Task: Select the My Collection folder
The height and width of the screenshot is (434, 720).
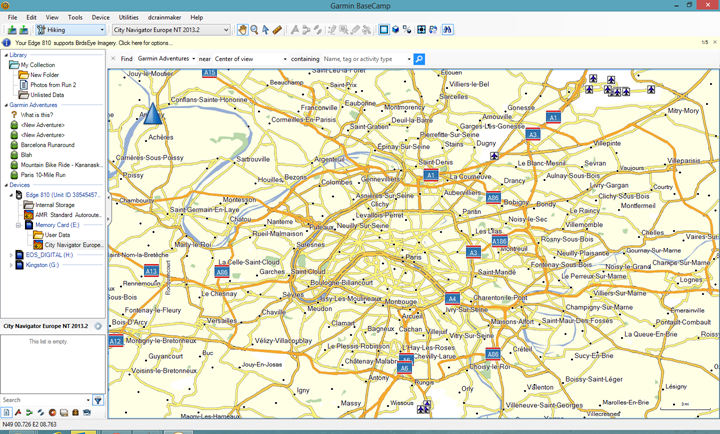Action: click(x=38, y=65)
